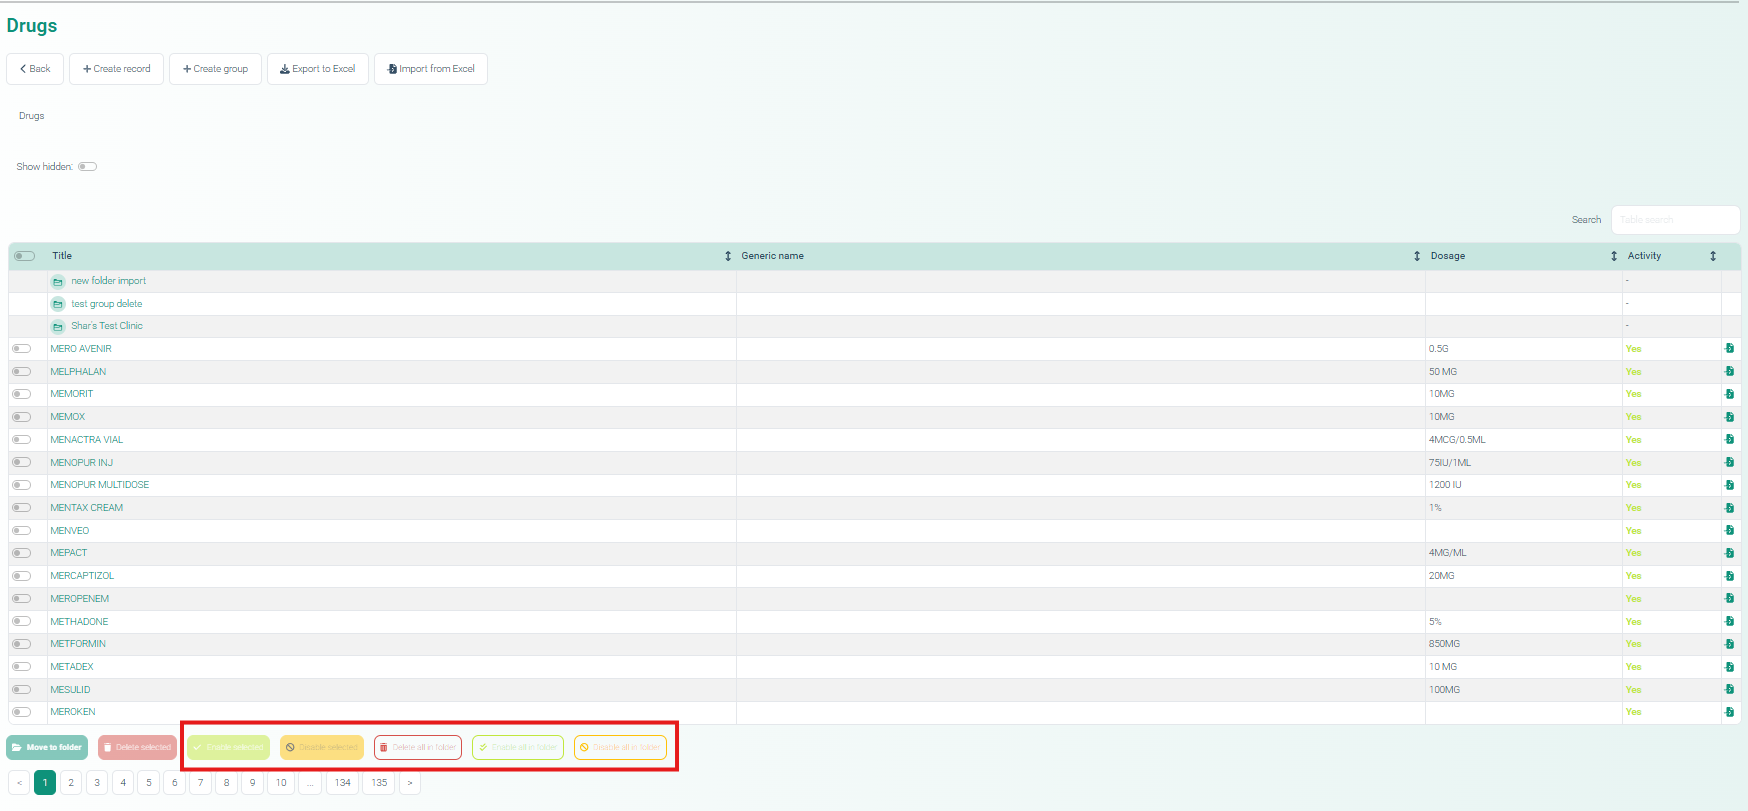The height and width of the screenshot is (811, 1748).
Task: Sort by the Generic name column arrow
Action: click(x=1416, y=256)
